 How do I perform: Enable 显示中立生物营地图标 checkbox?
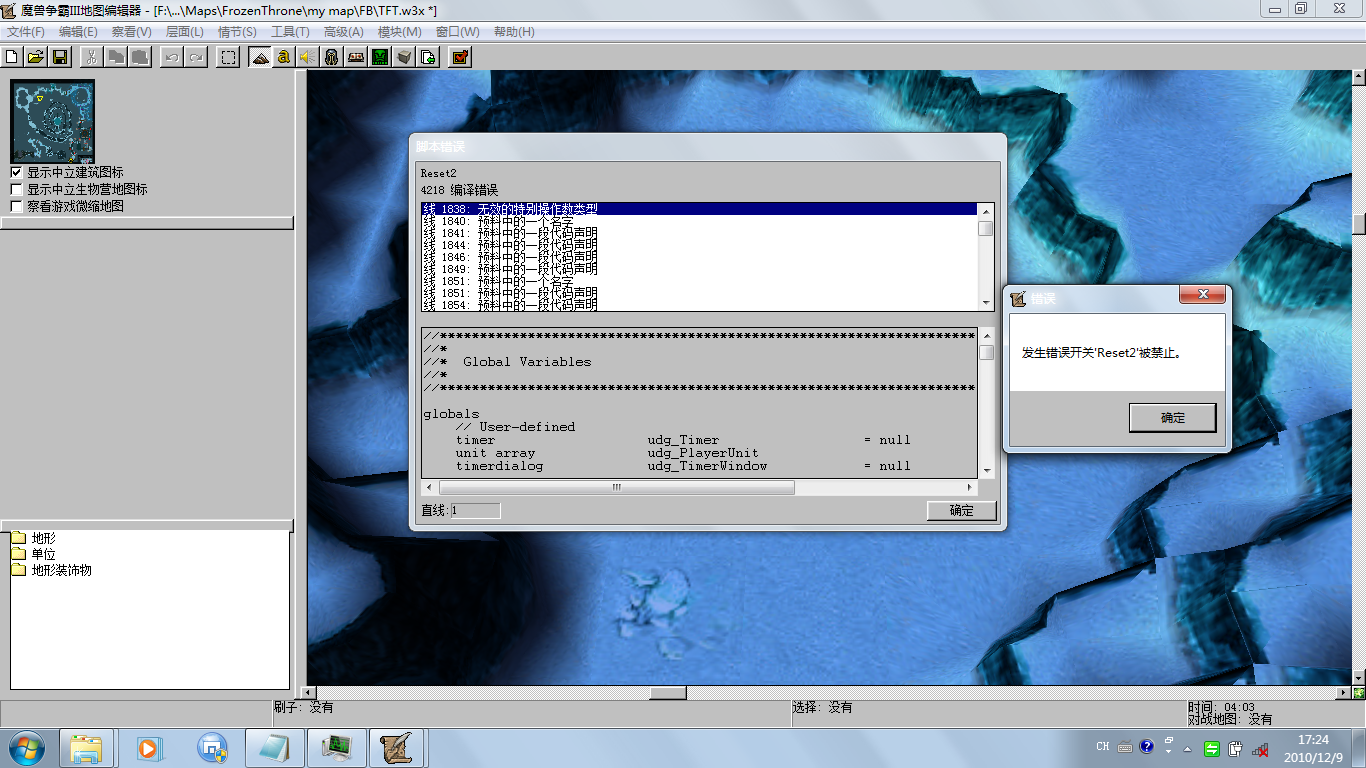click(16, 189)
